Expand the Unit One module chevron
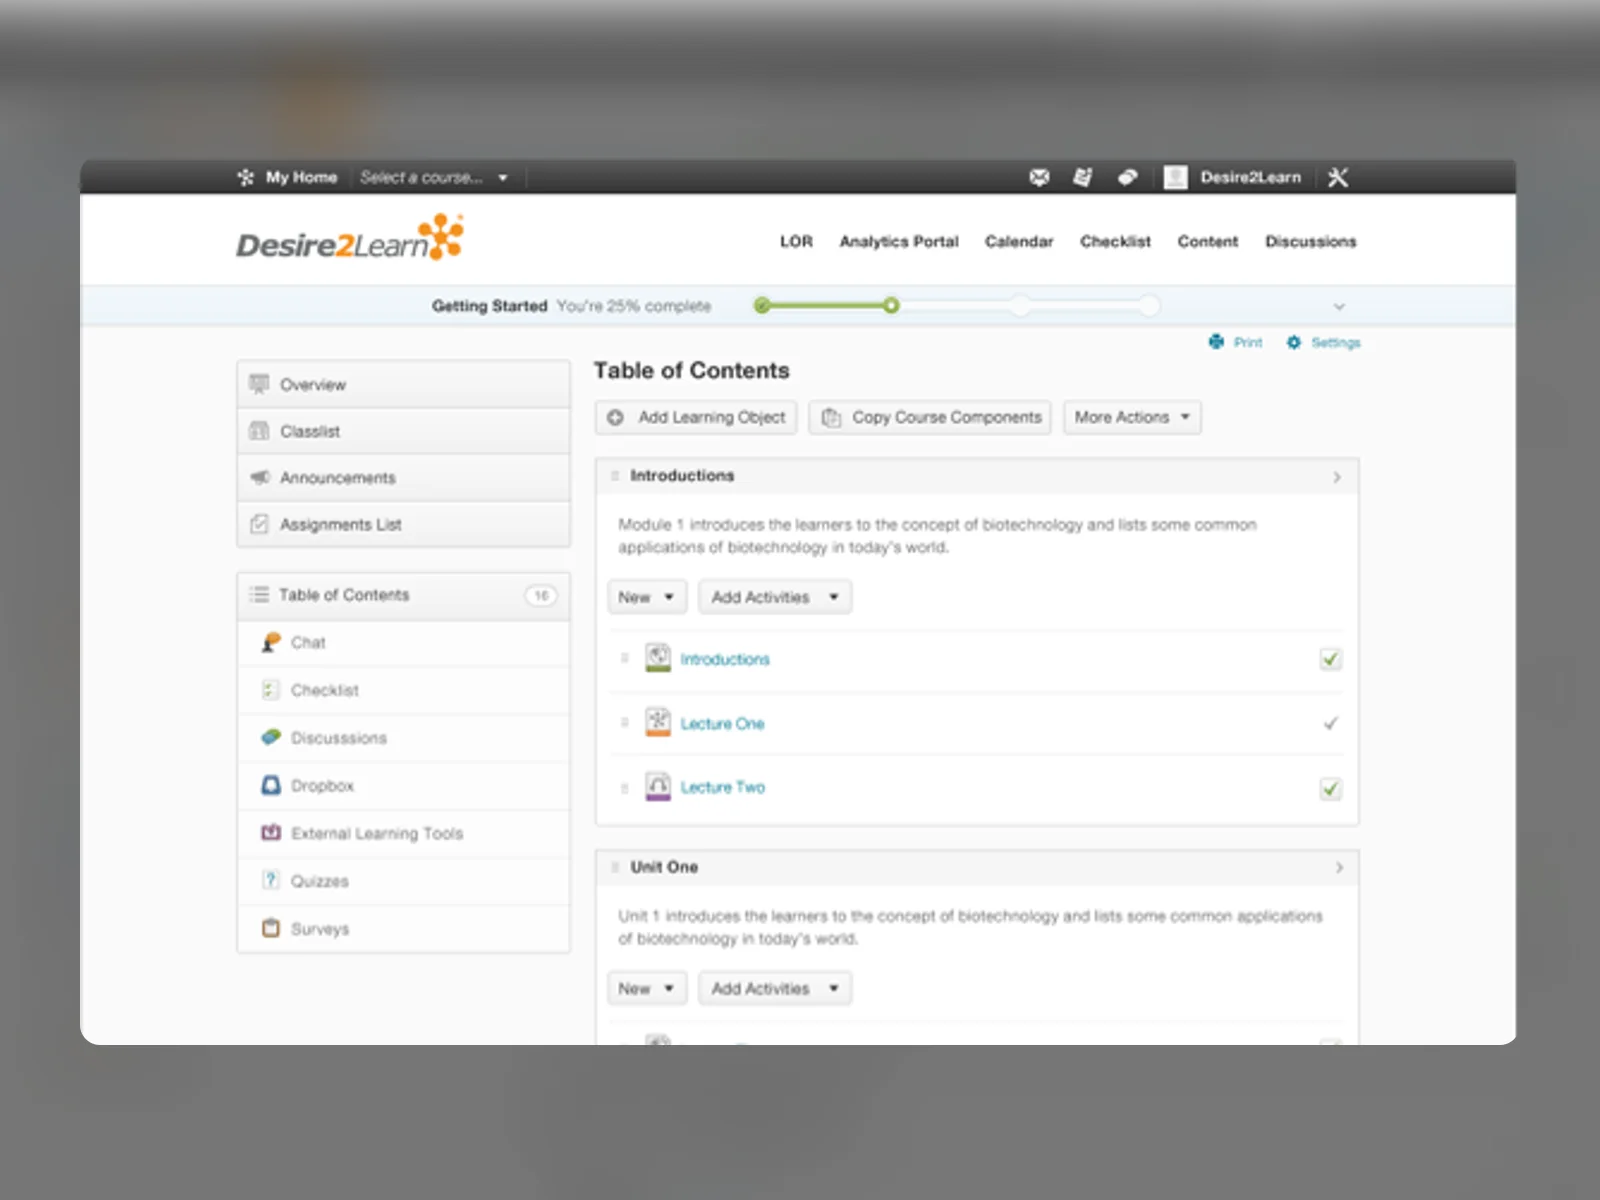The width and height of the screenshot is (1600, 1200). (x=1339, y=868)
